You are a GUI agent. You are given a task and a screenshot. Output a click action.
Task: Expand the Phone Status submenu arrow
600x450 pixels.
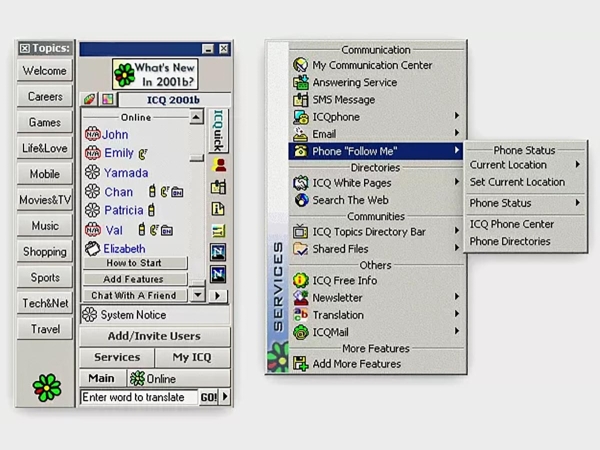(x=577, y=203)
